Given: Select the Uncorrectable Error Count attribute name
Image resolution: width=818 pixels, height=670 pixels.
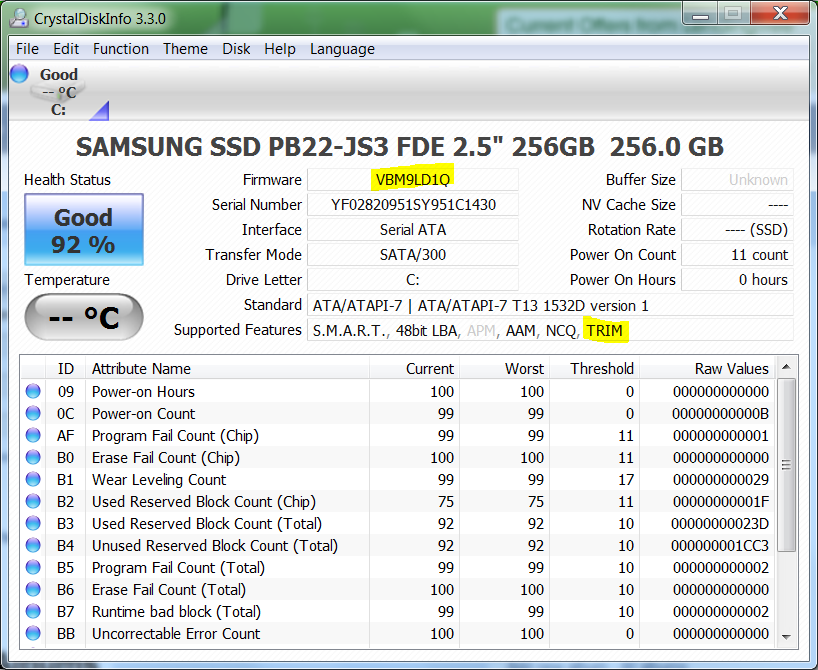Looking at the screenshot, I should [176, 633].
